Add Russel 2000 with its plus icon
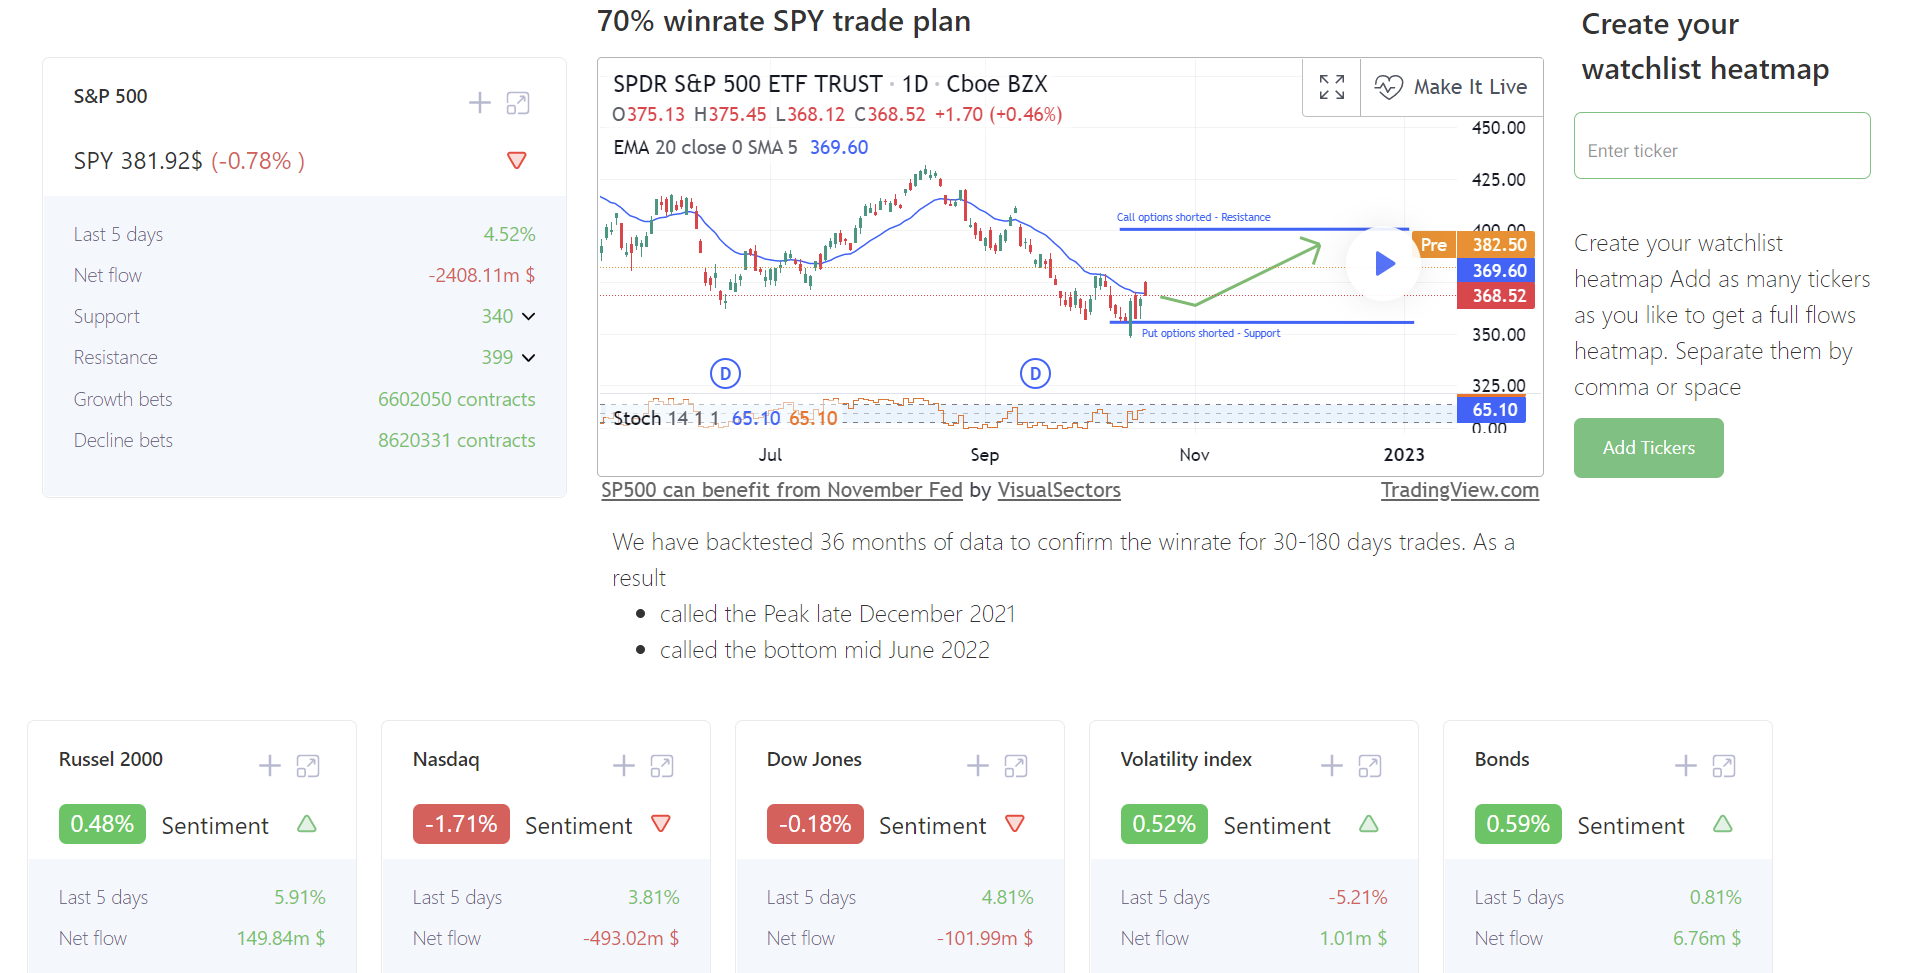 click(270, 766)
